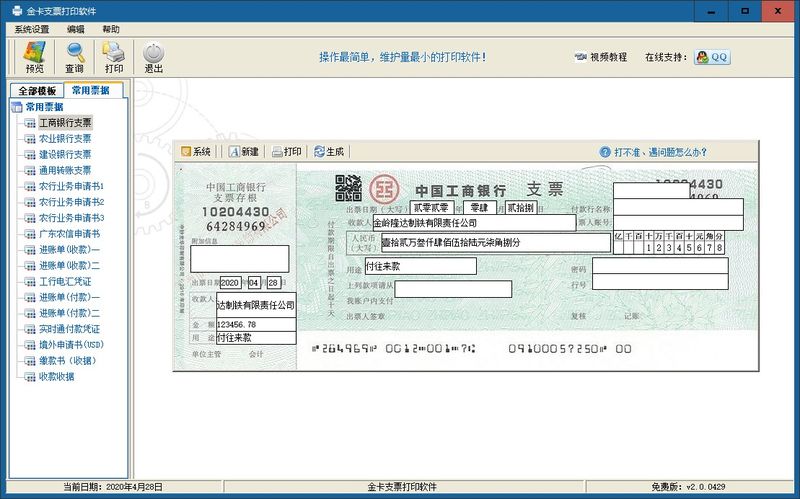This screenshot has height=499, width=800.
Task: Open QQ online support button
Action: (x=712, y=57)
